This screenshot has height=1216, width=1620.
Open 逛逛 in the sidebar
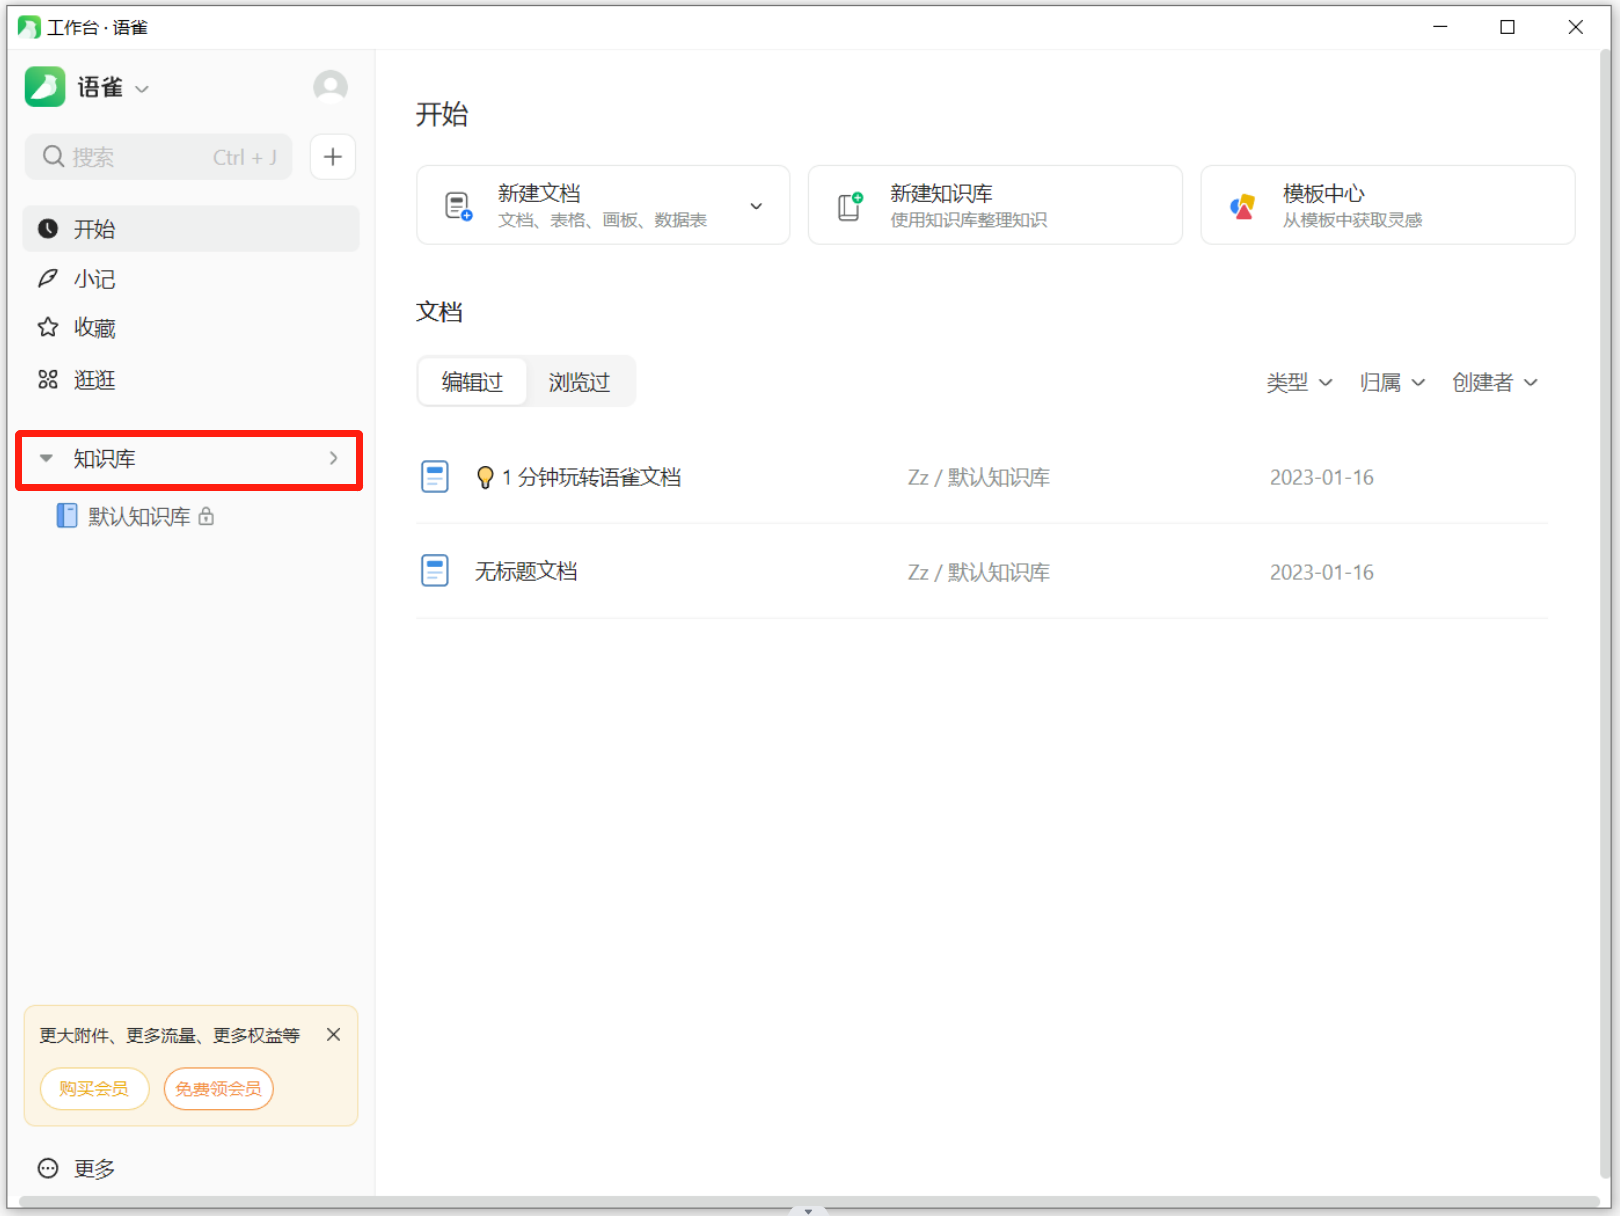(x=191, y=379)
